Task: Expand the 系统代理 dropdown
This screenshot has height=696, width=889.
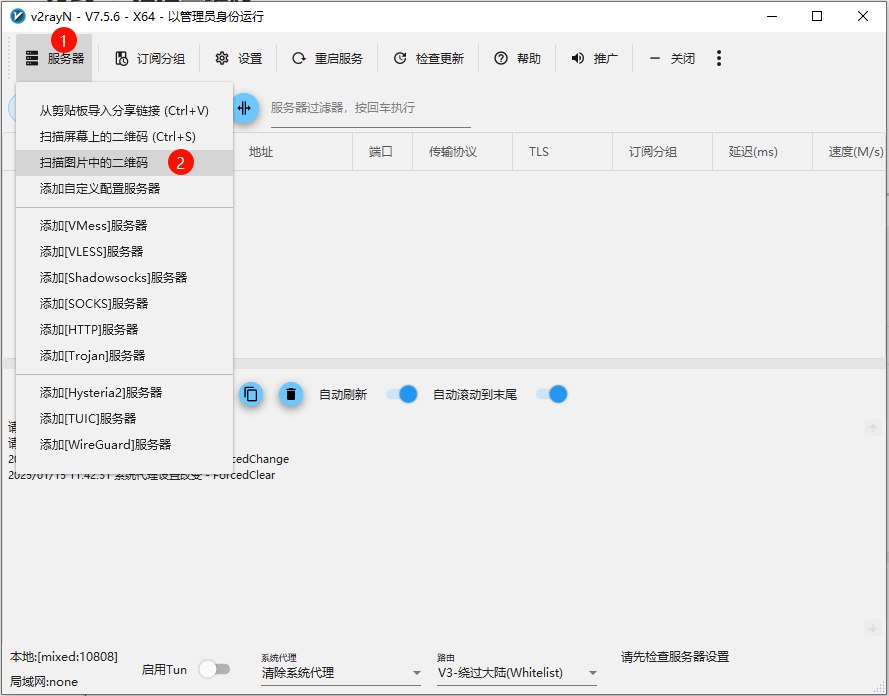Action: click(340, 673)
